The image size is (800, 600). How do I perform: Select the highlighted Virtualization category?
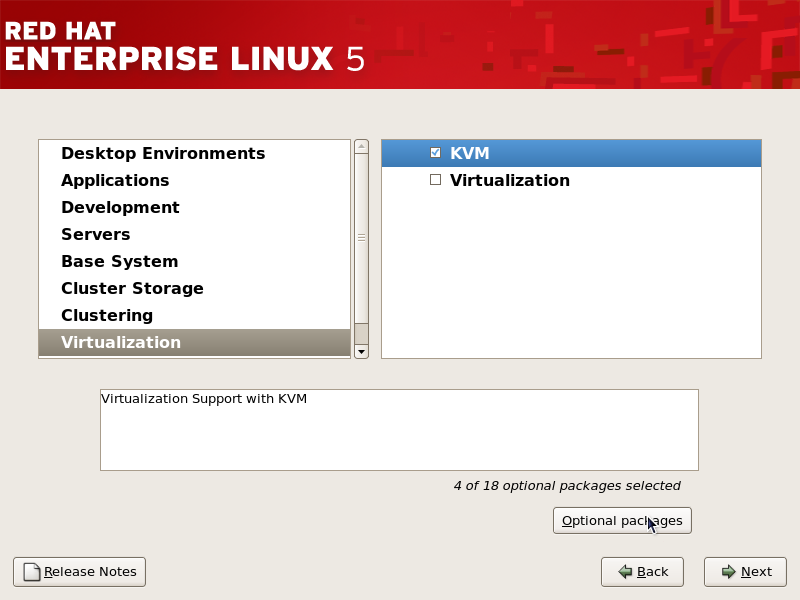click(x=121, y=342)
